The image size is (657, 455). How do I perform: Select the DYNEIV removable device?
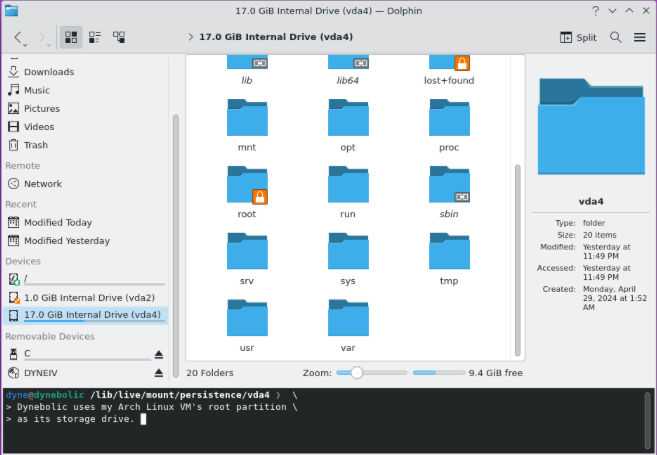78,373
